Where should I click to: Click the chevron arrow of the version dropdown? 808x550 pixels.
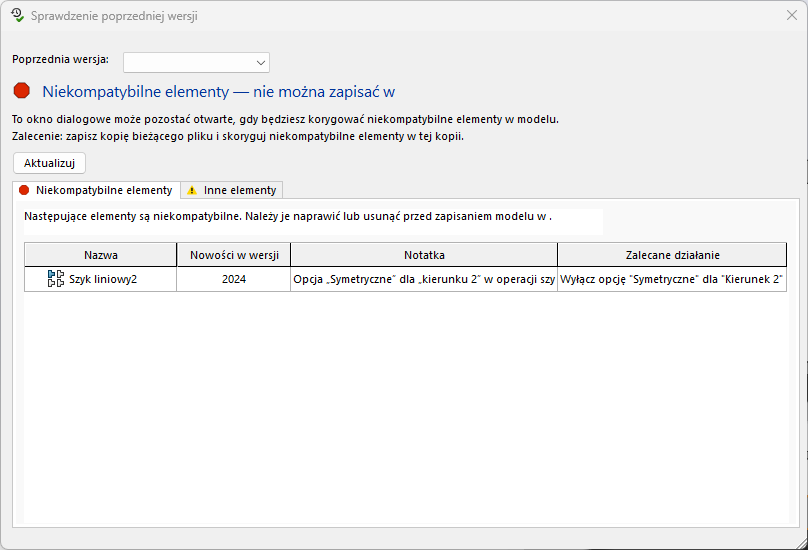point(261,62)
